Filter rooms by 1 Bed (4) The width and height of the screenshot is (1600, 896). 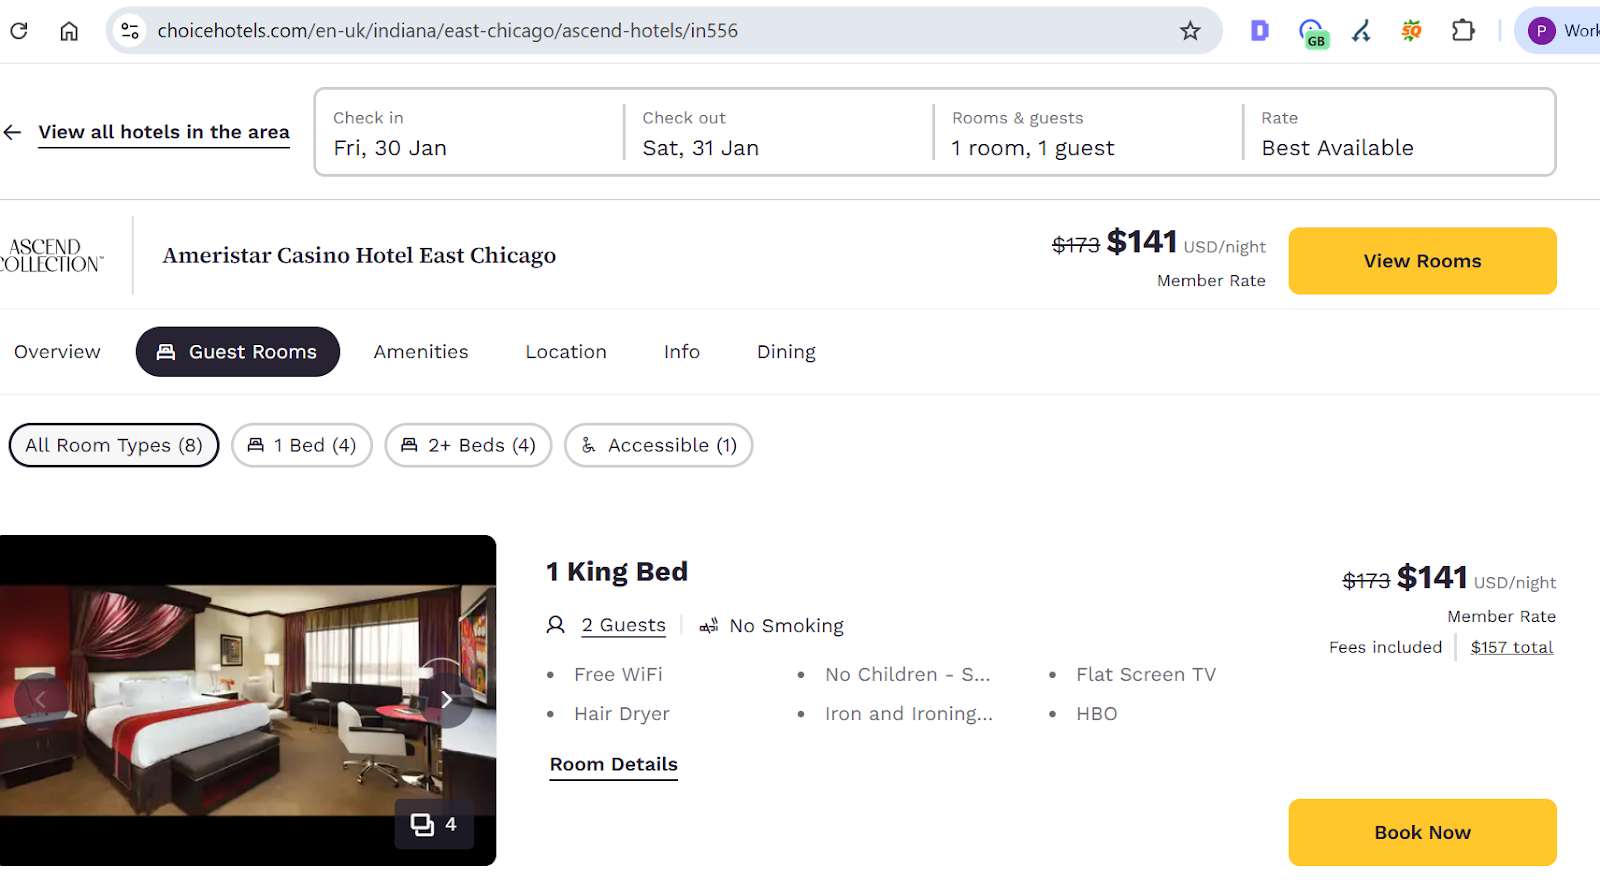tap(302, 445)
